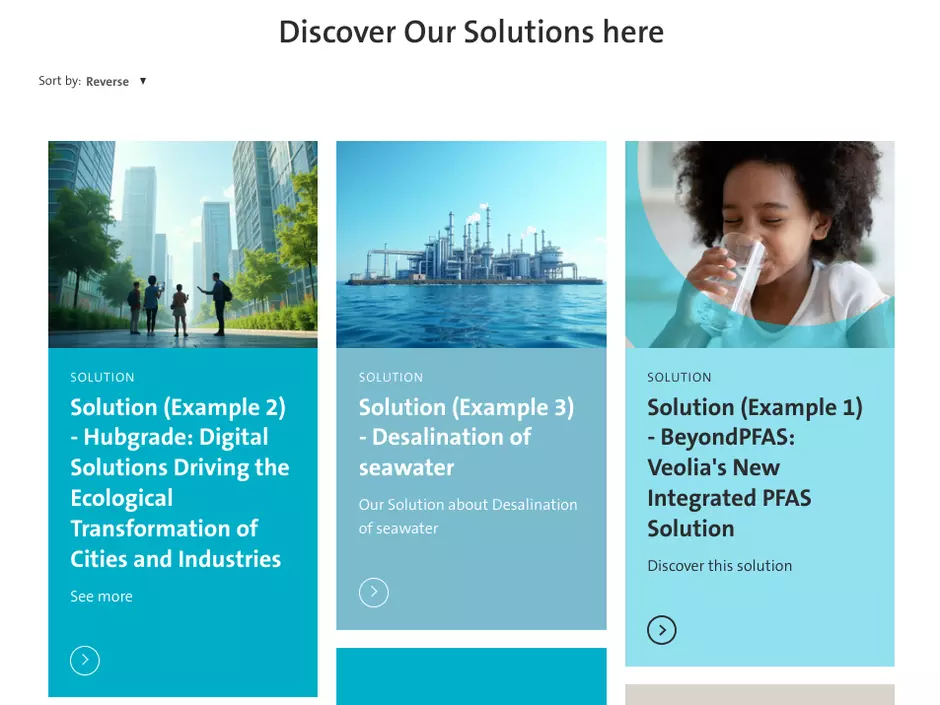Select the circular chevron under 'See more'
Screen dimensions: 940x705
click(85, 660)
